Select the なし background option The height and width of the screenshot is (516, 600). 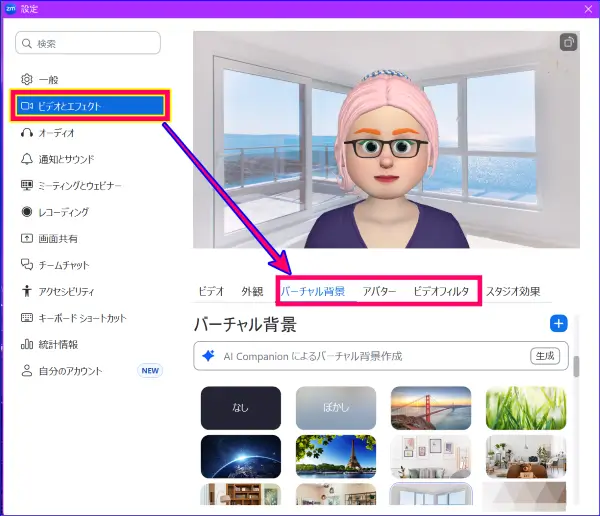click(241, 408)
